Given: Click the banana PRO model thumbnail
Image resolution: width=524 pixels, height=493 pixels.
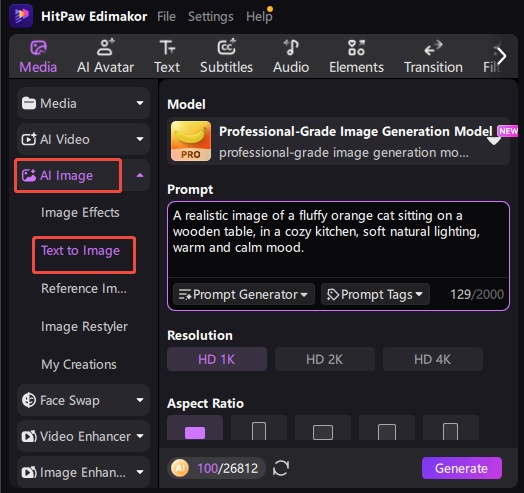Looking at the screenshot, I should point(191,141).
